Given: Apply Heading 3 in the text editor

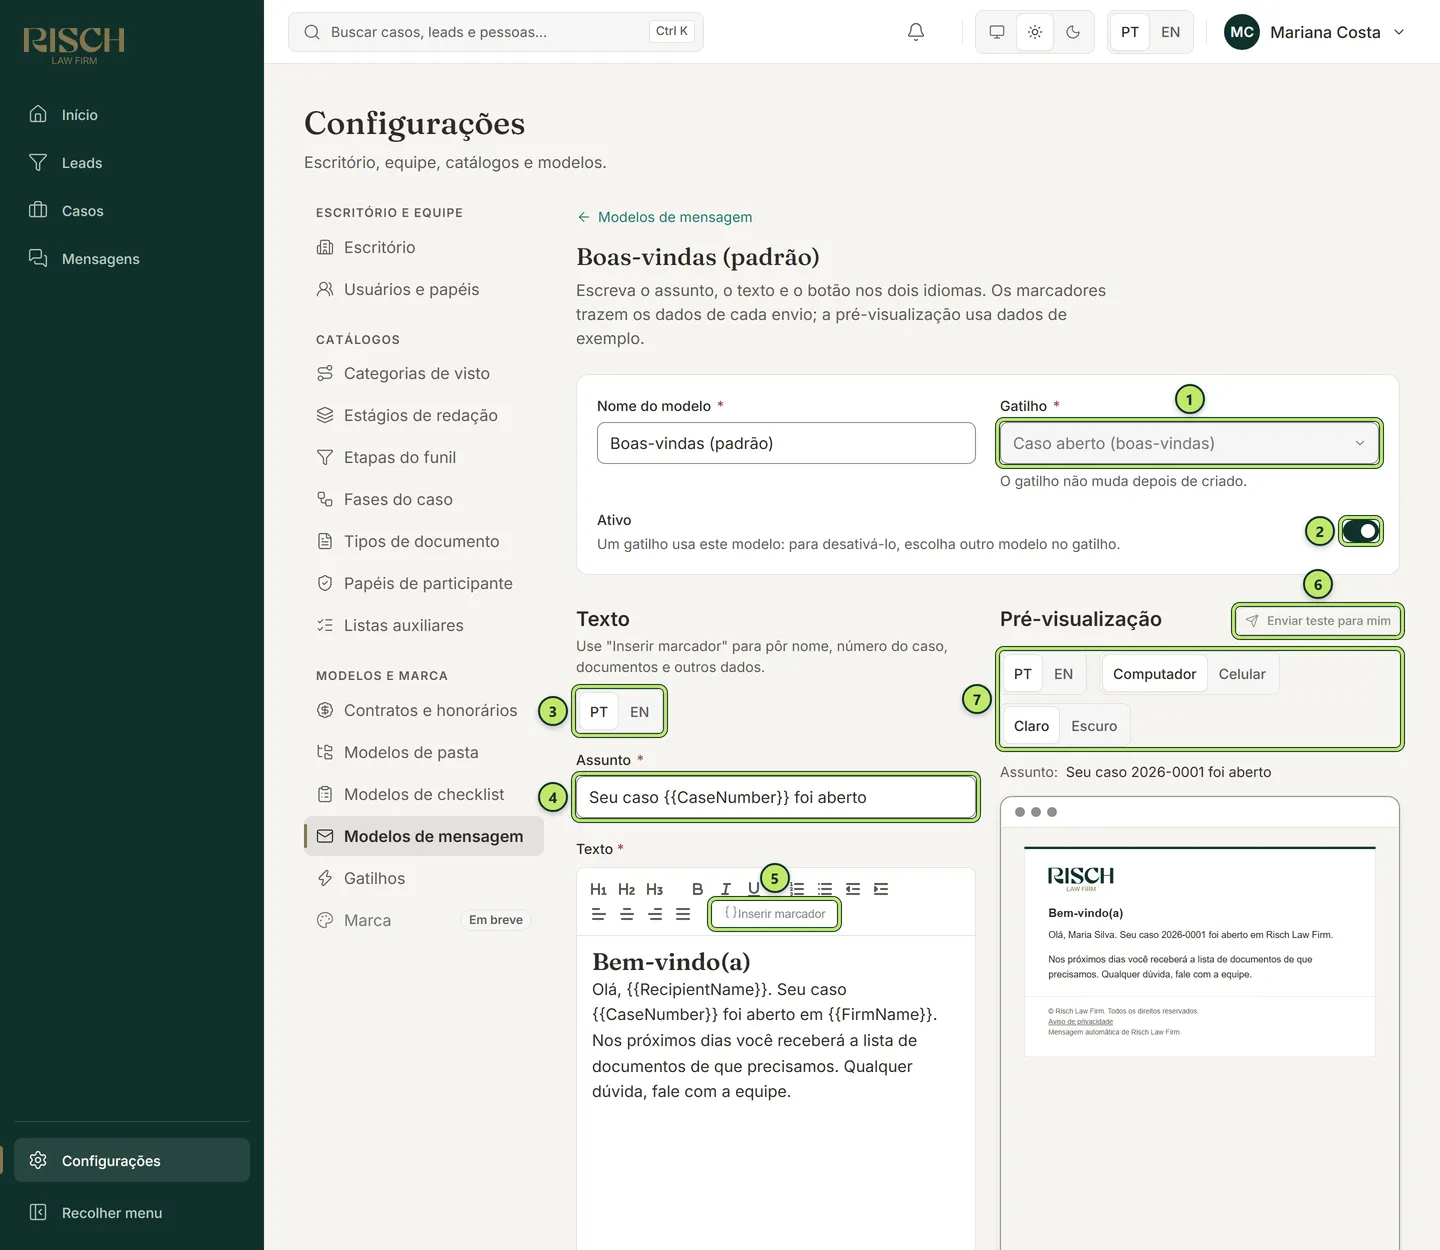Looking at the screenshot, I should (x=654, y=889).
